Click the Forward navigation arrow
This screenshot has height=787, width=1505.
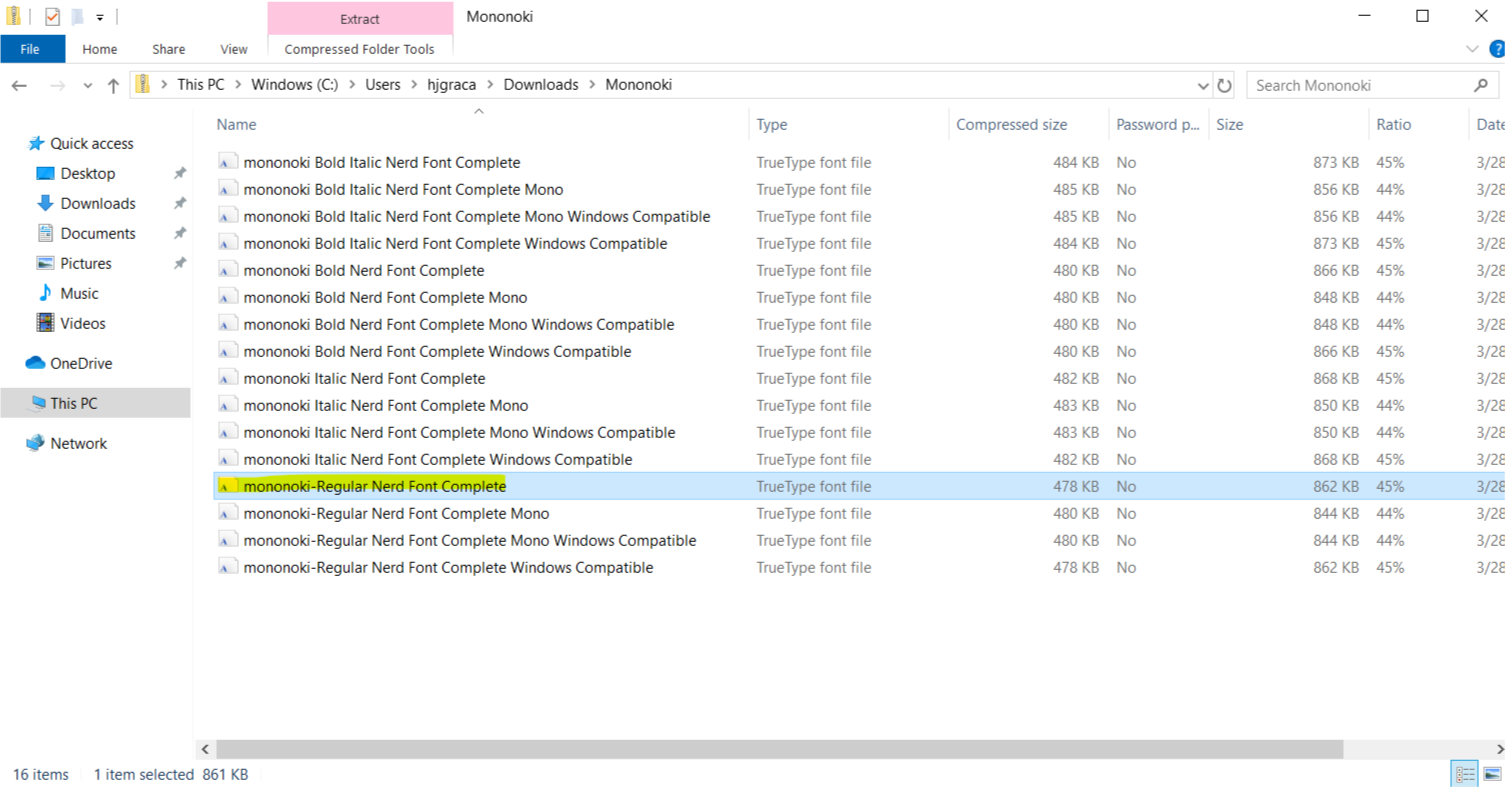[57, 85]
